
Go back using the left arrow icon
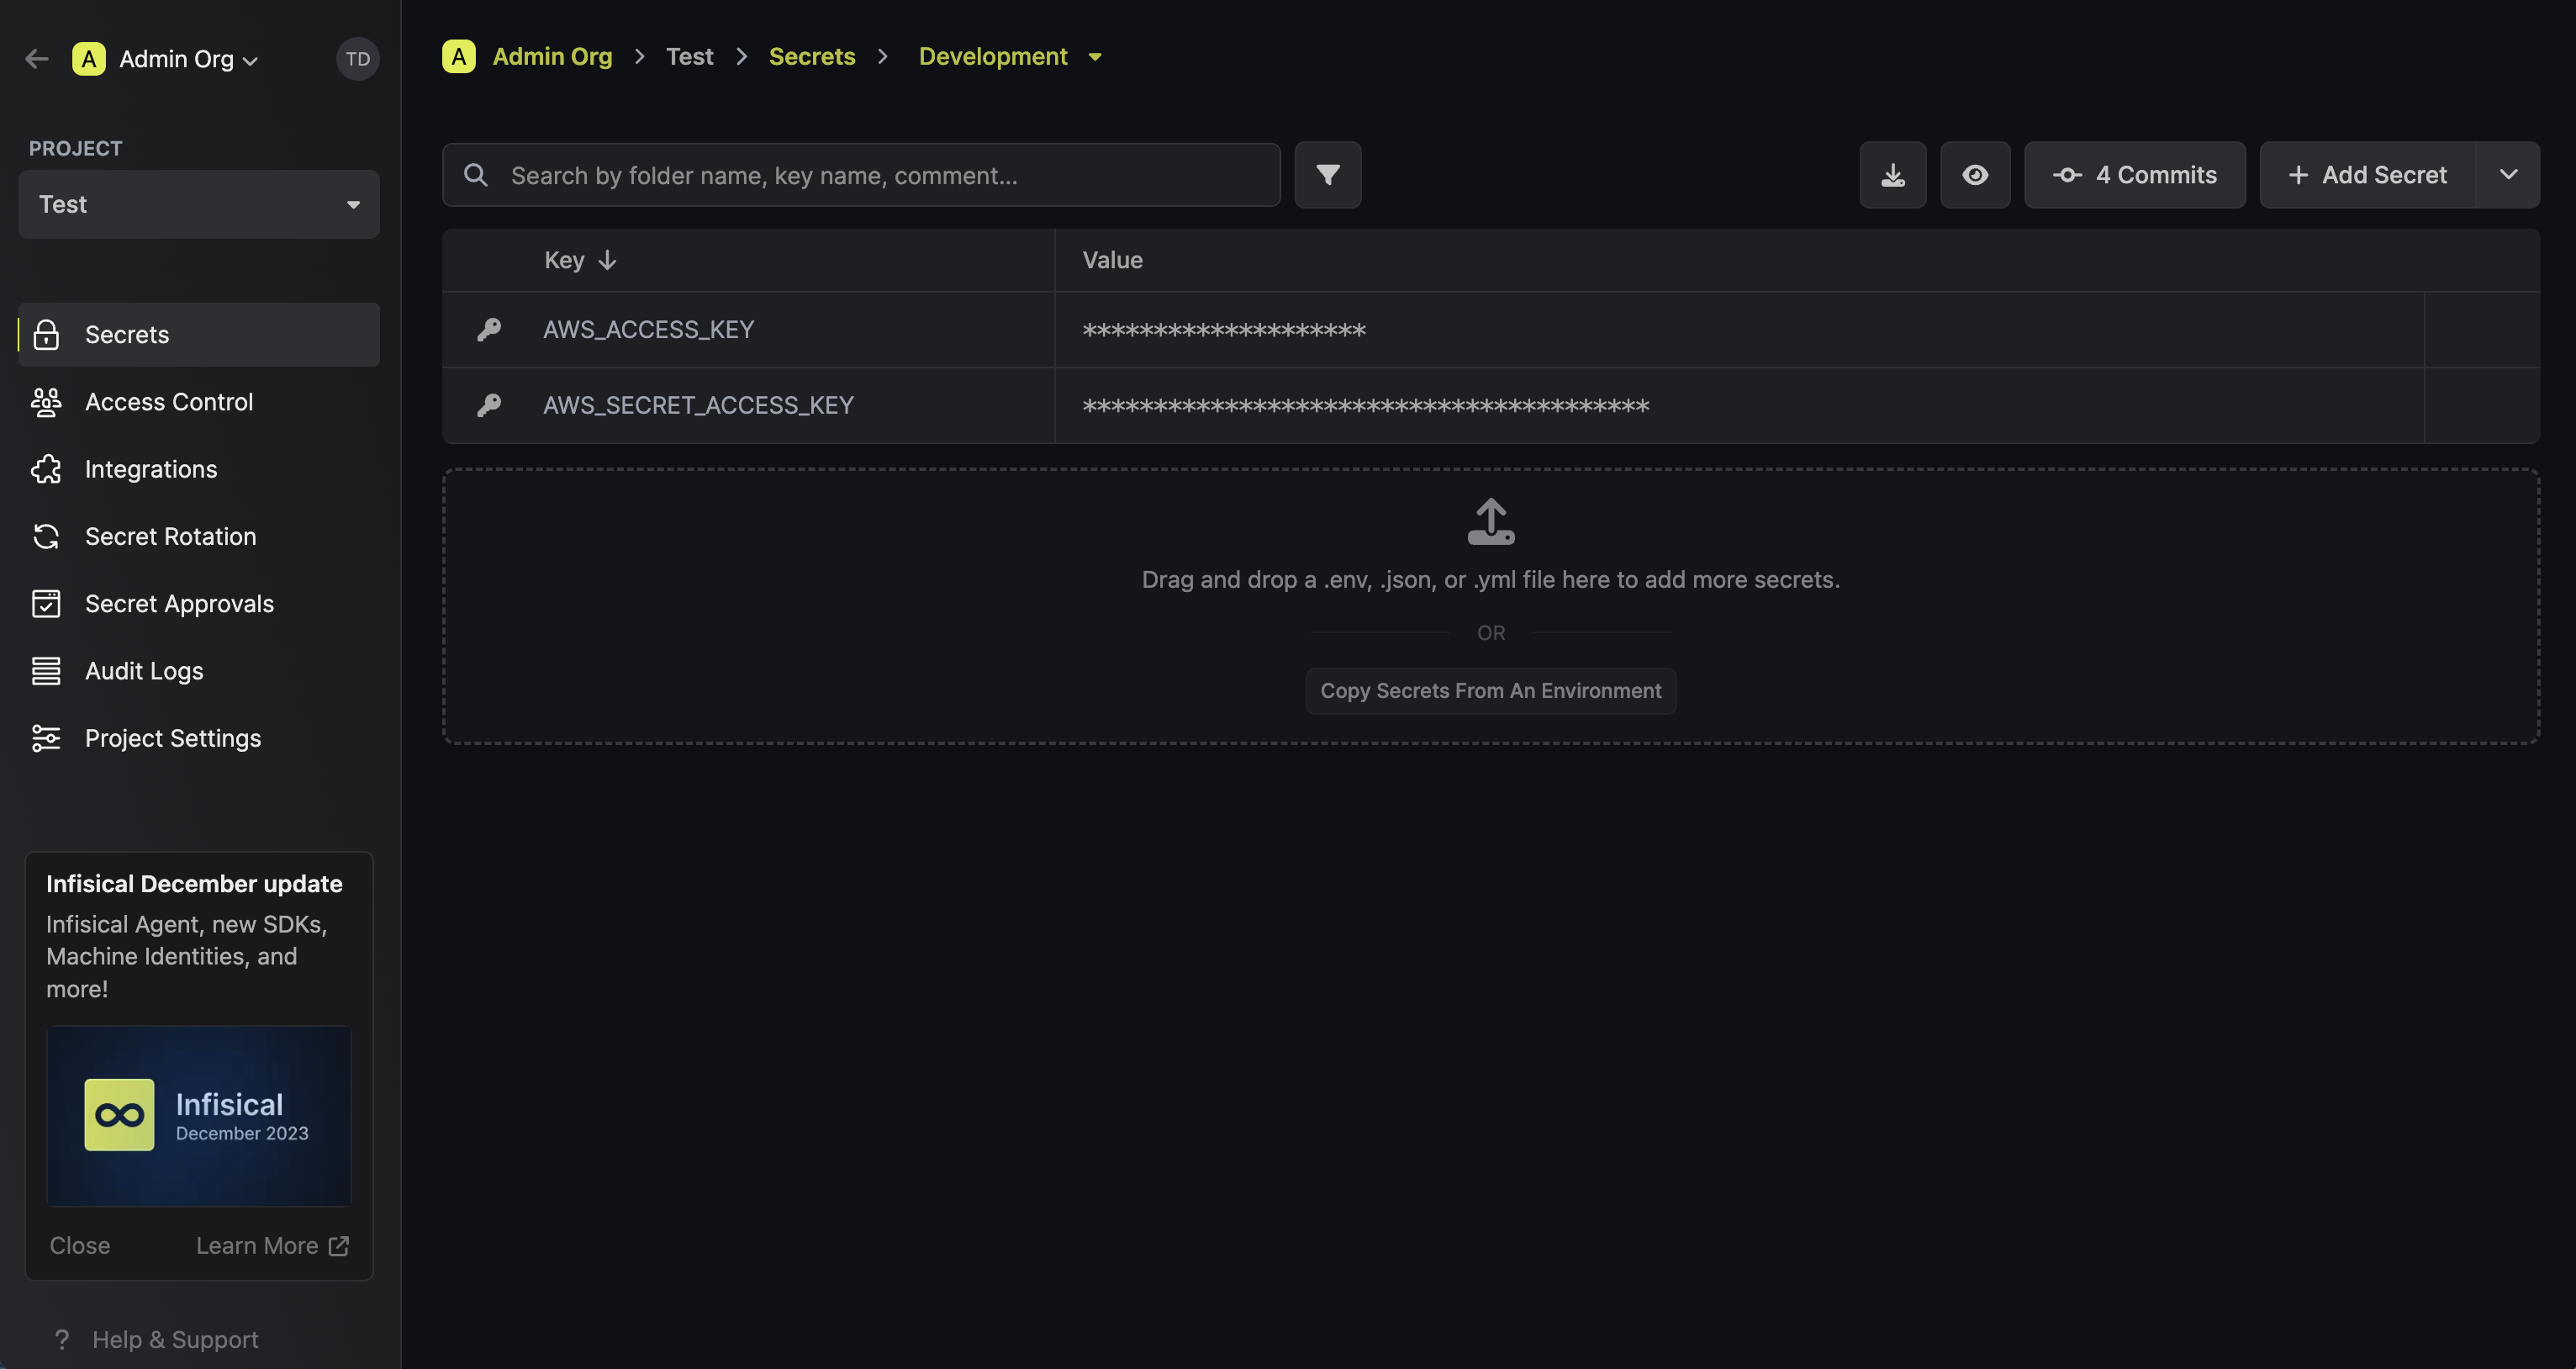tap(37, 59)
